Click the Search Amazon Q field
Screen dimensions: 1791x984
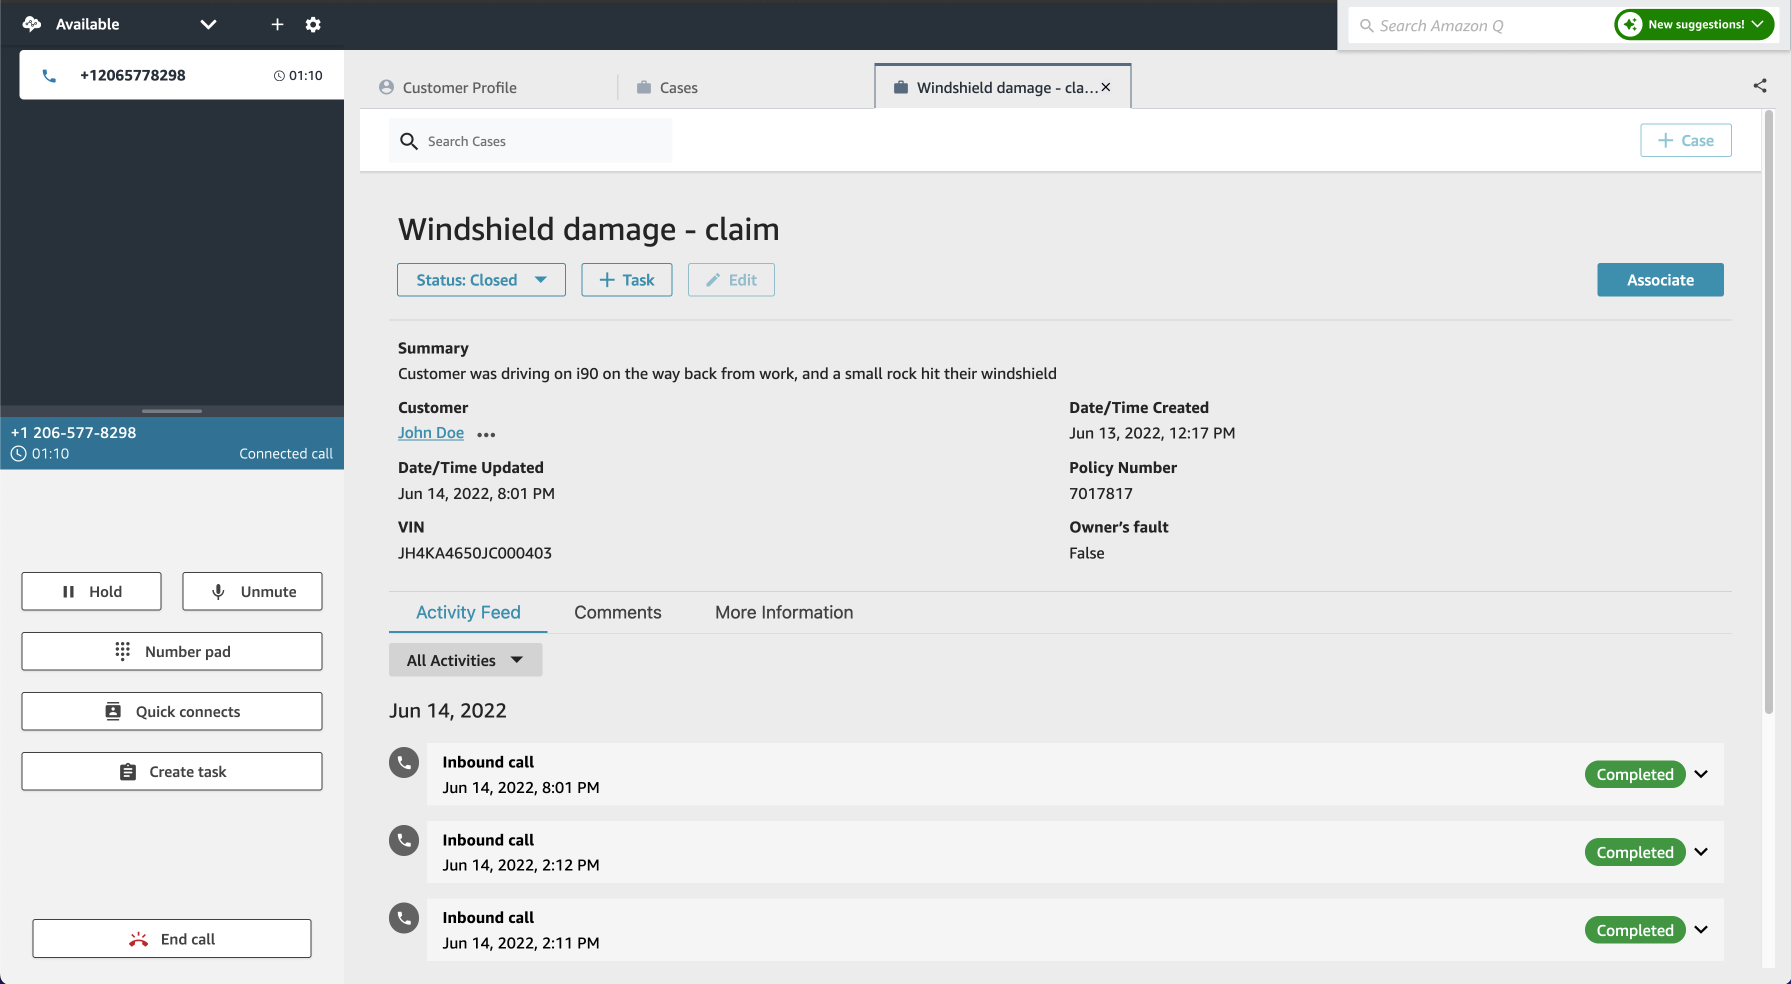point(1480,26)
